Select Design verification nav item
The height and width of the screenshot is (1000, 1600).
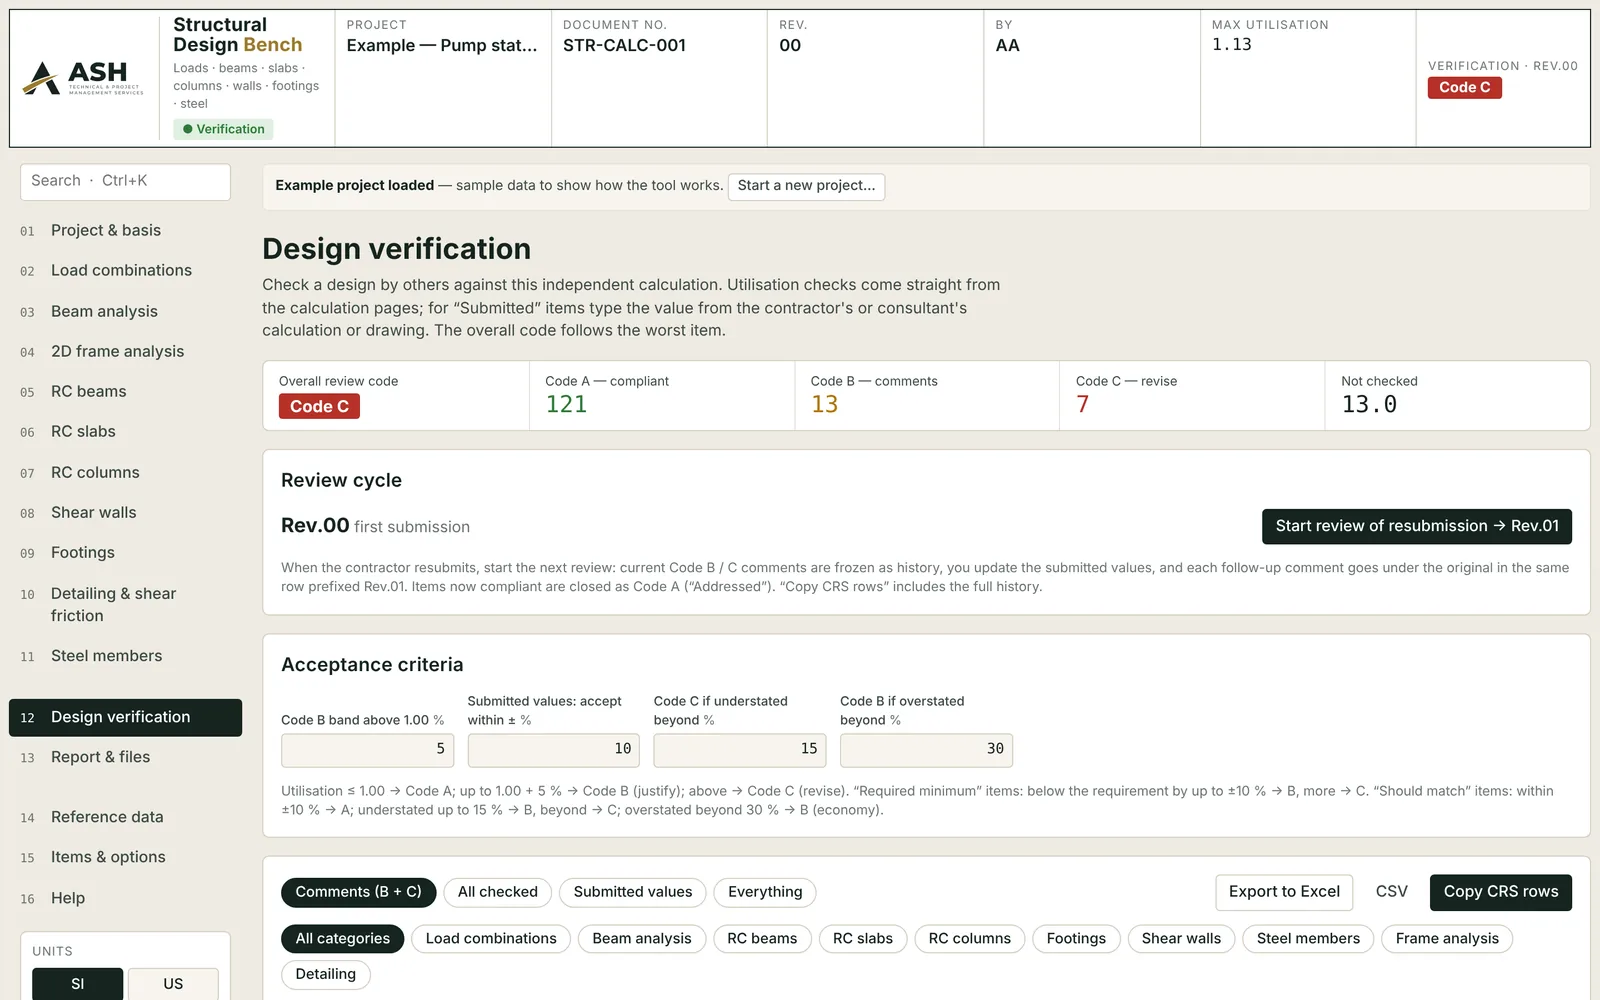125,717
